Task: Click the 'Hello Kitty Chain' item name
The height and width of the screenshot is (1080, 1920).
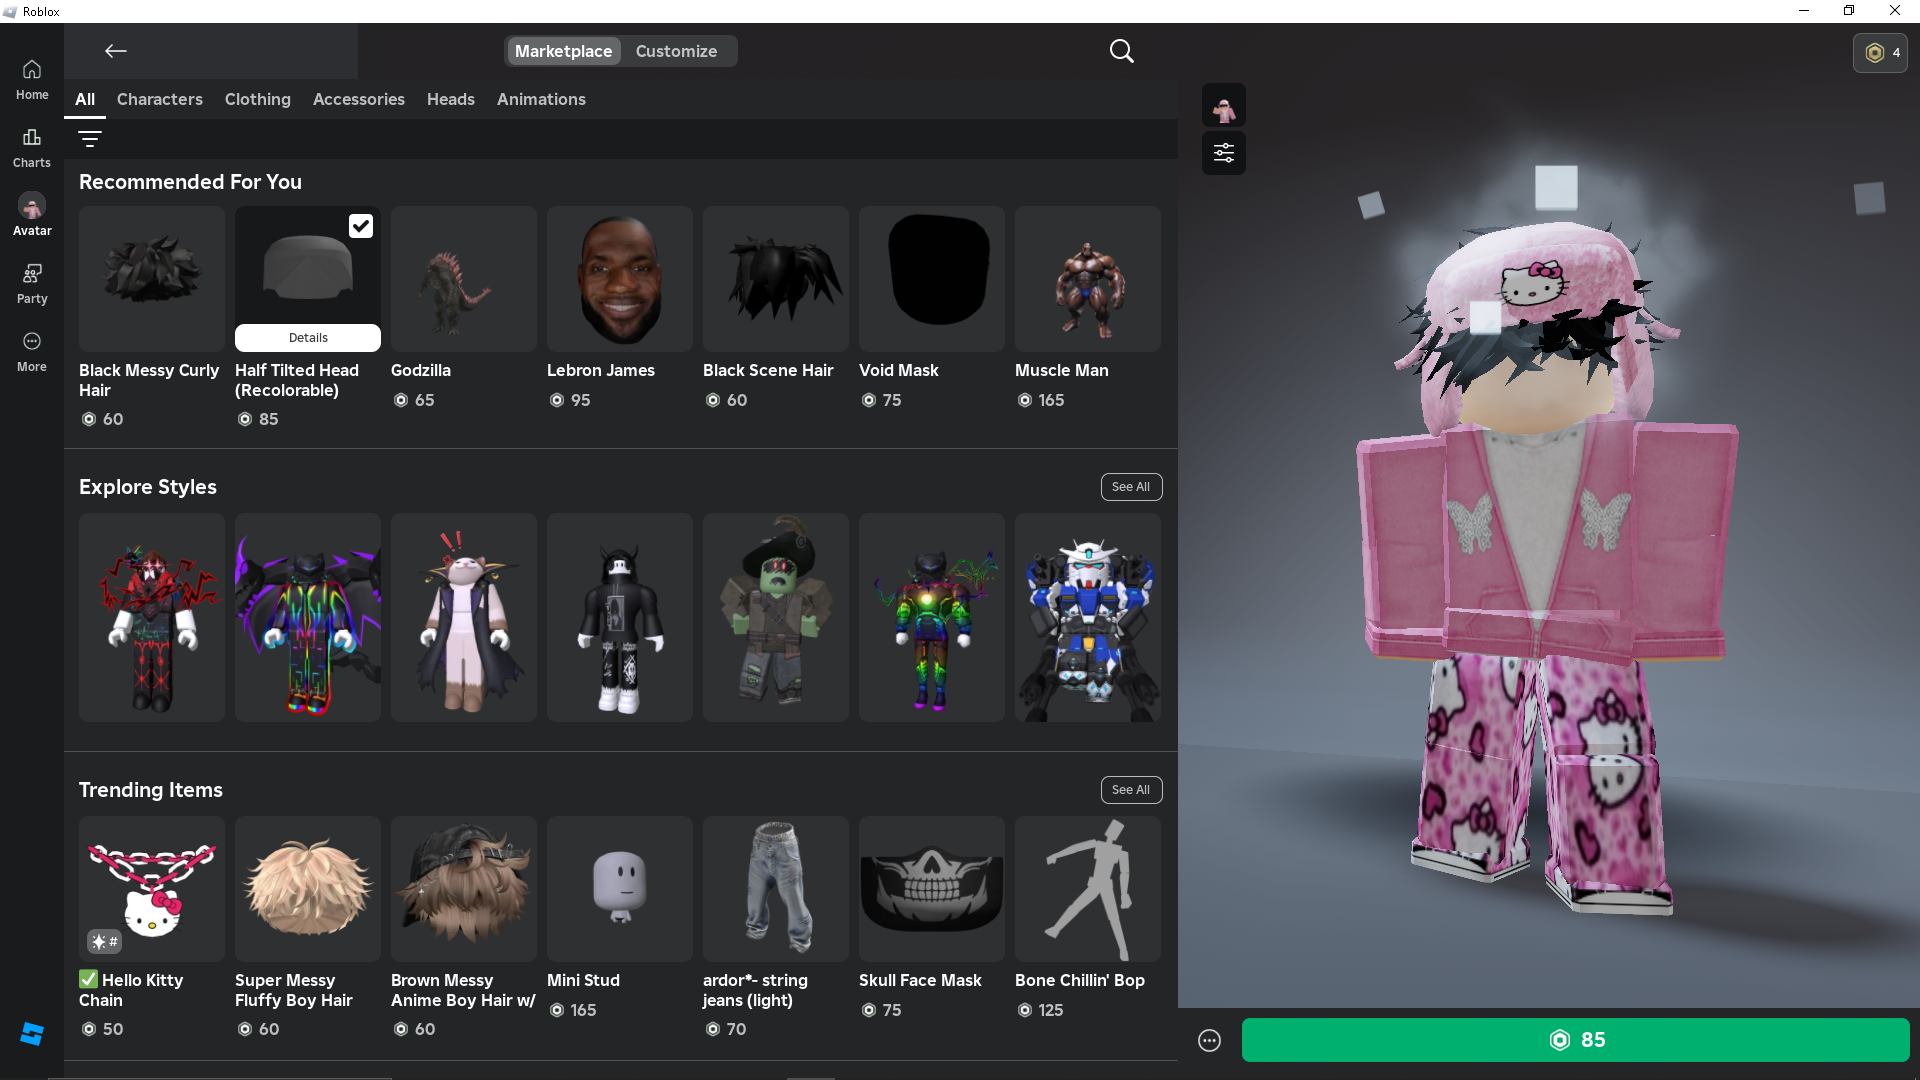Action: pyautogui.click(x=131, y=990)
